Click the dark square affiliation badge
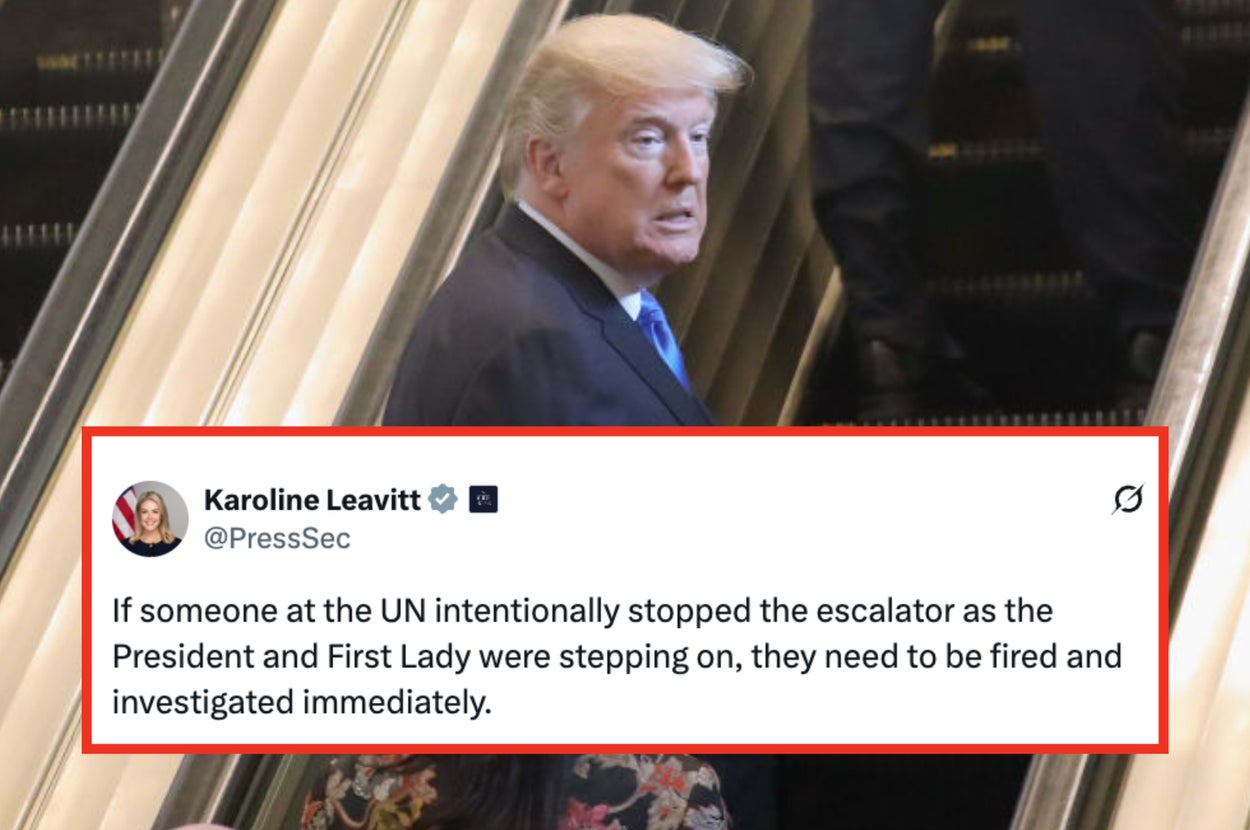The height and width of the screenshot is (830, 1250). (x=483, y=499)
